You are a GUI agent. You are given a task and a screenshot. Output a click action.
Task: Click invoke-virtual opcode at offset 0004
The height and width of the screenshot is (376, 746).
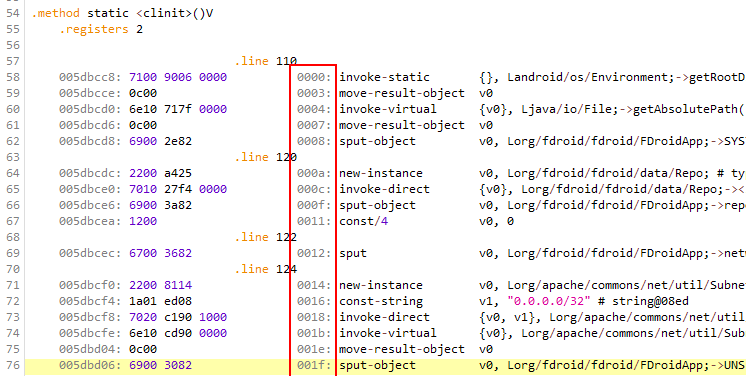point(388,109)
